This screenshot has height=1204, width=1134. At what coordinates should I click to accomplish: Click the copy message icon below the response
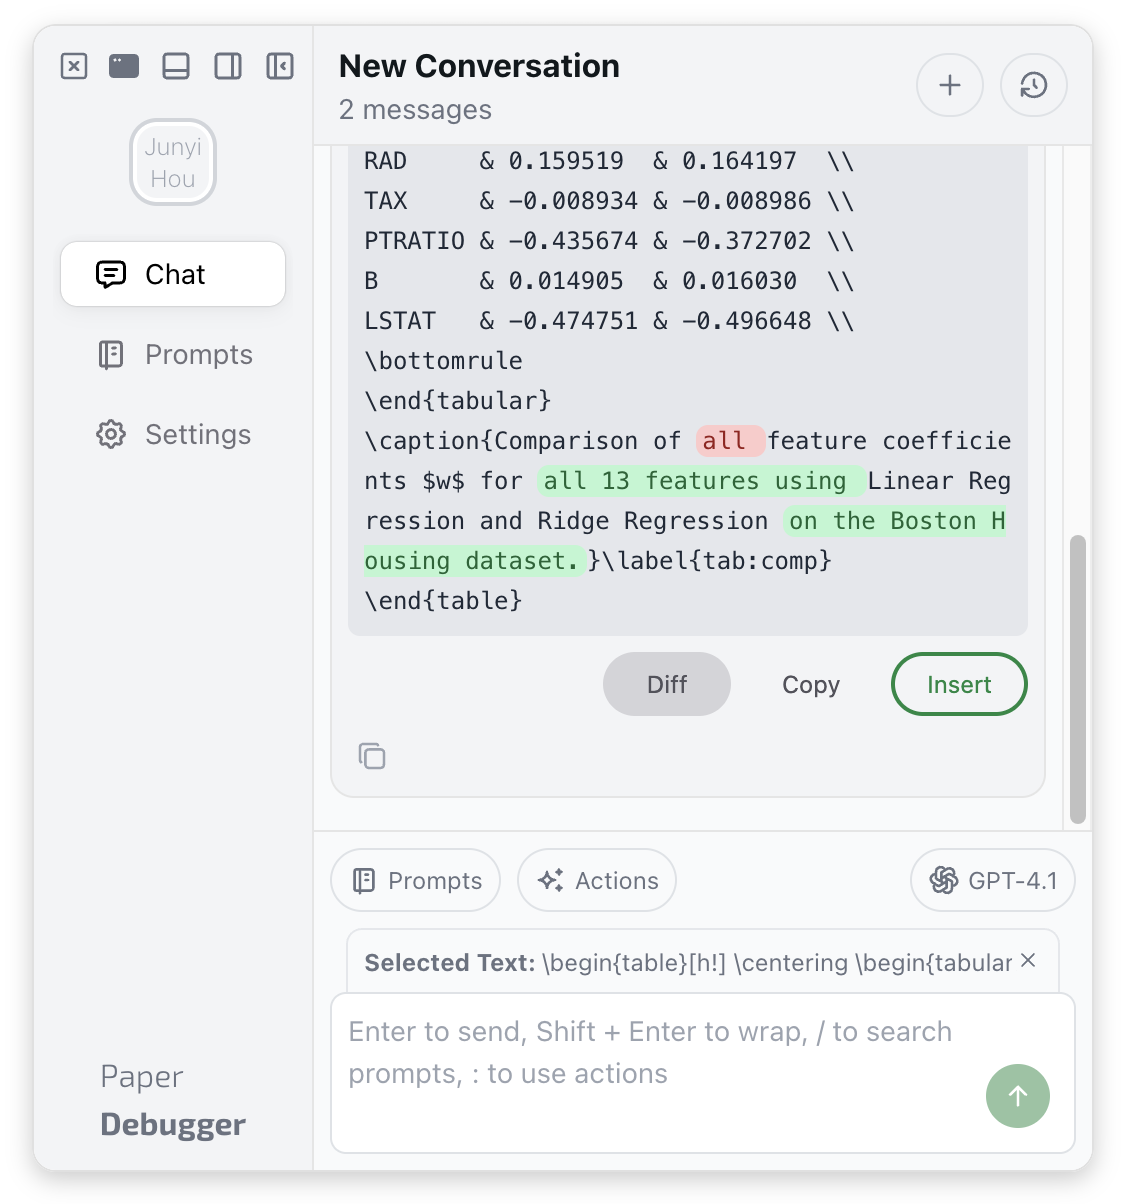(x=372, y=756)
